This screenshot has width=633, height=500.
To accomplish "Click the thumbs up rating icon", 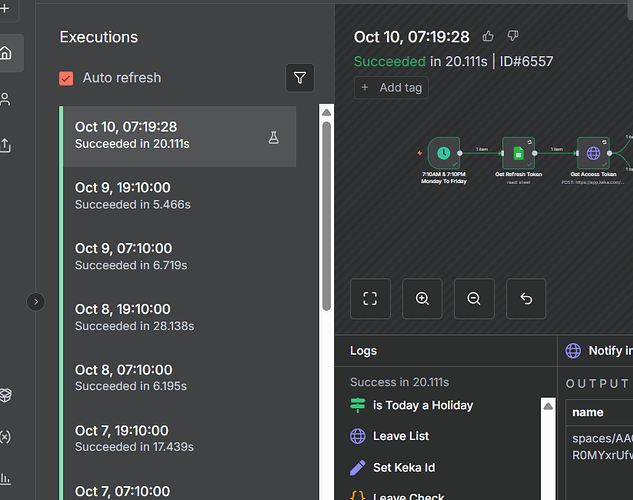I will [488, 37].
